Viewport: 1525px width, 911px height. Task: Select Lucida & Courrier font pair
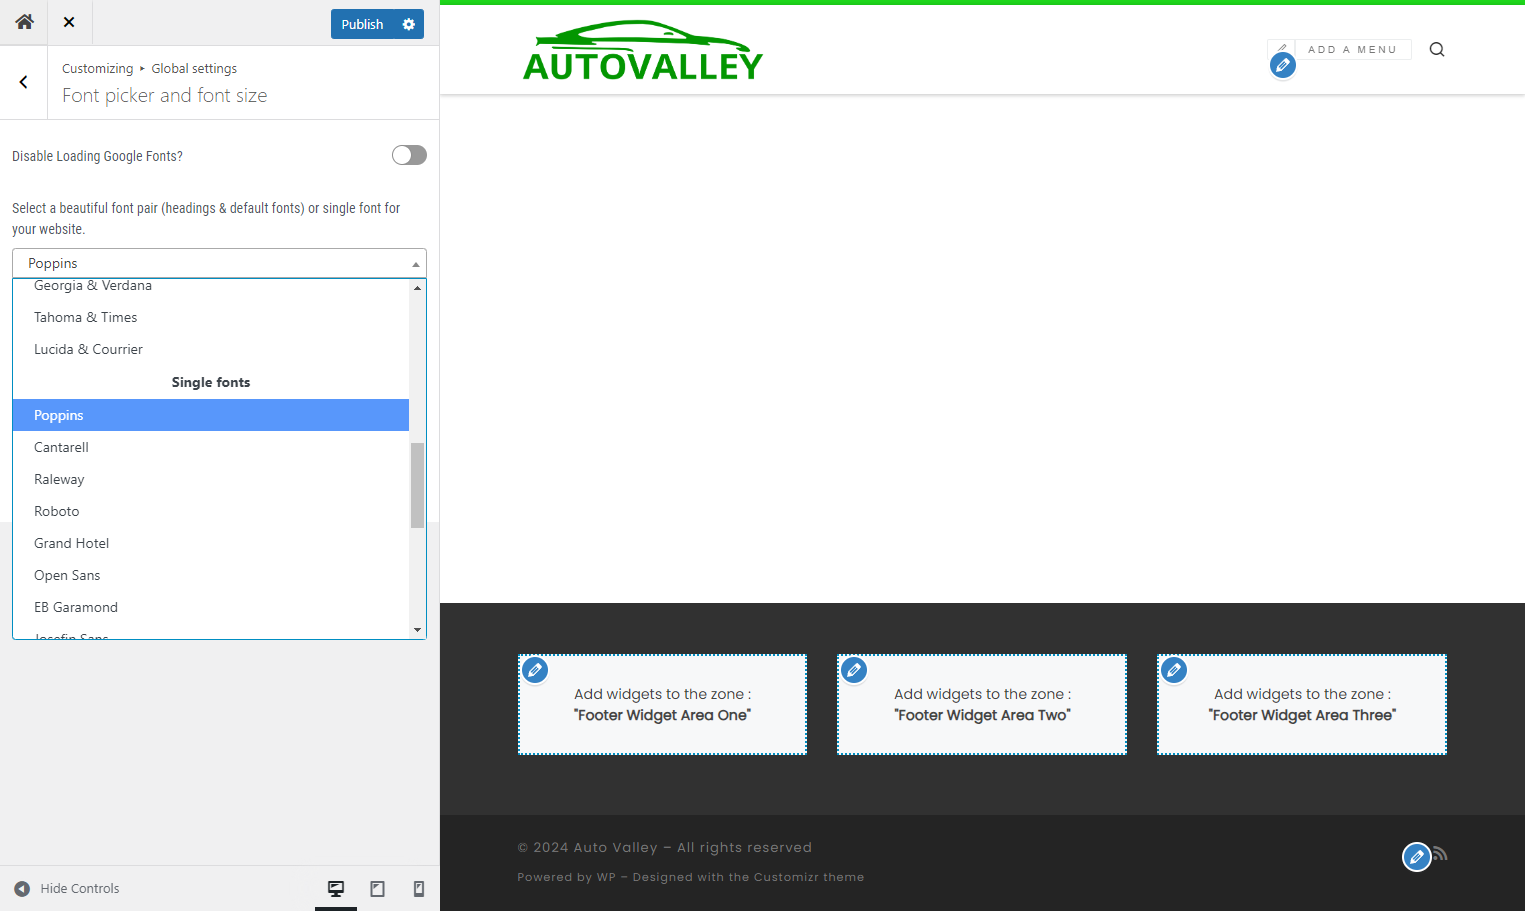(x=210, y=349)
